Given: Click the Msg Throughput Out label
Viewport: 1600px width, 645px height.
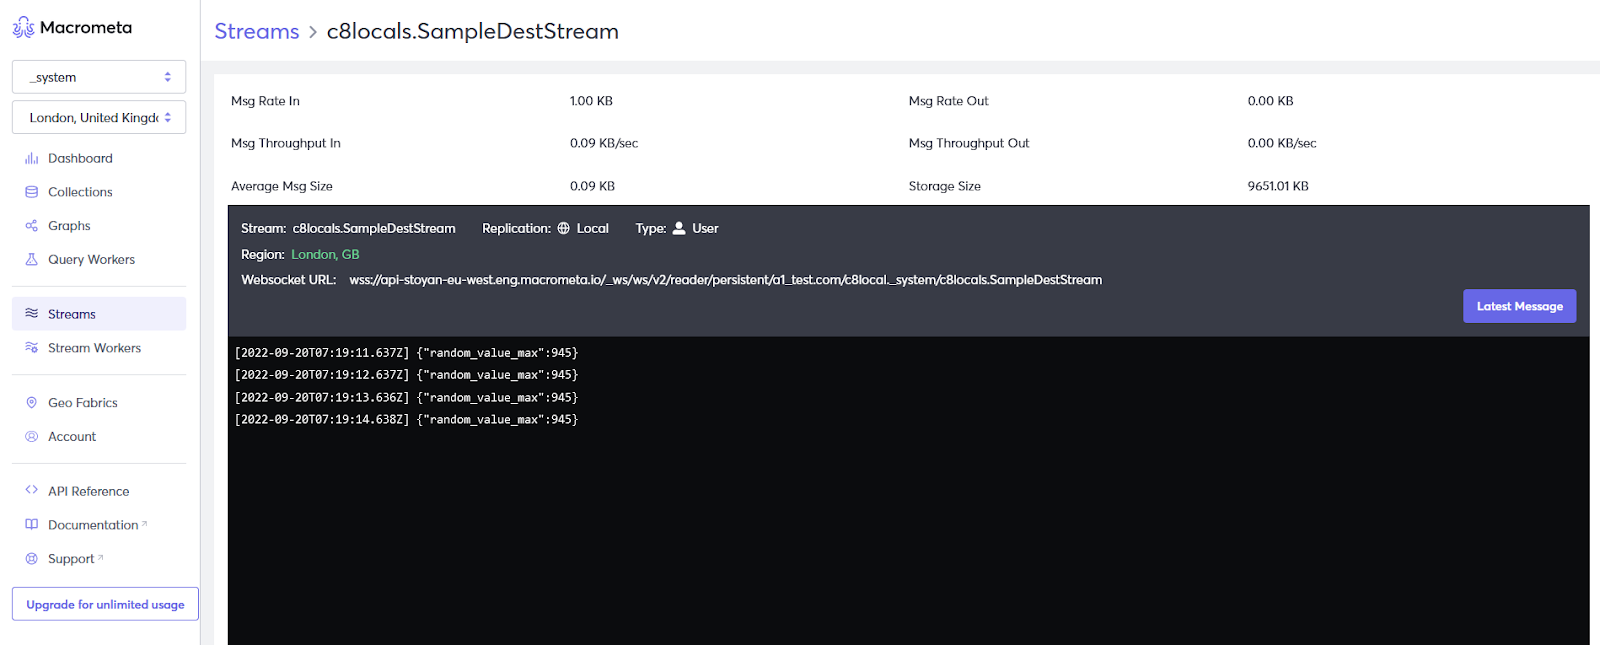Looking at the screenshot, I should click(x=969, y=143).
